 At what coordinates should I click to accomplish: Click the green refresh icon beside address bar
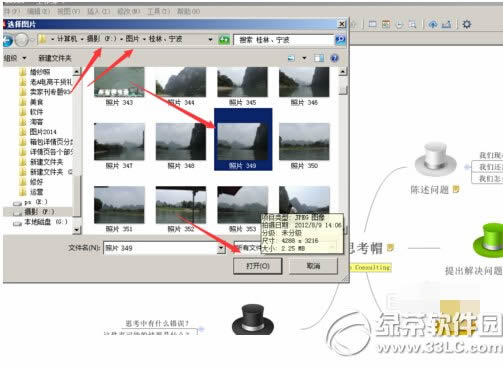224,40
